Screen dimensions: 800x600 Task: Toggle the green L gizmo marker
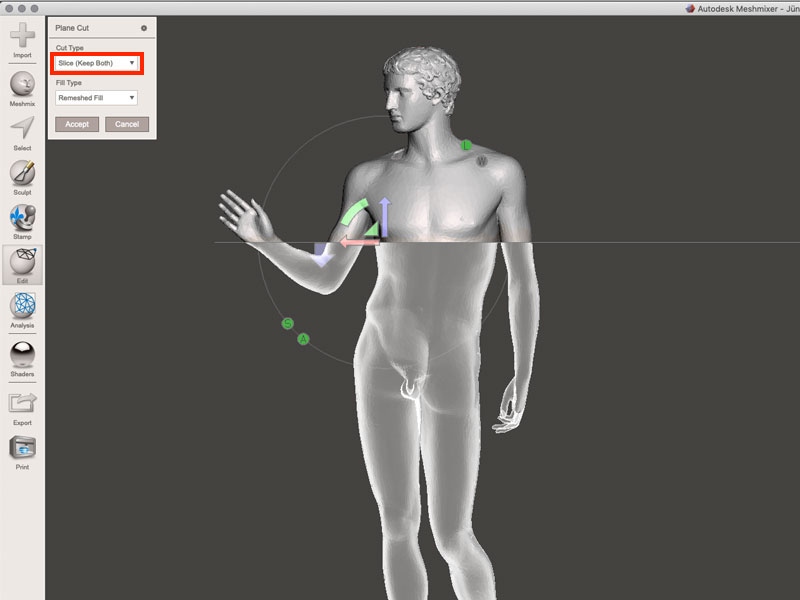coord(466,145)
